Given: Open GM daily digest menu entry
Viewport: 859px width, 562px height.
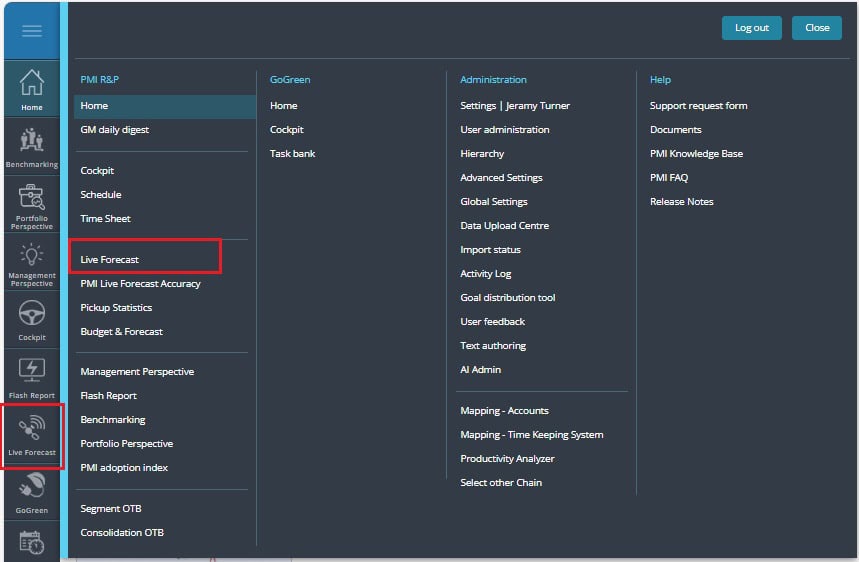Looking at the screenshot, I should pos(114,130).
